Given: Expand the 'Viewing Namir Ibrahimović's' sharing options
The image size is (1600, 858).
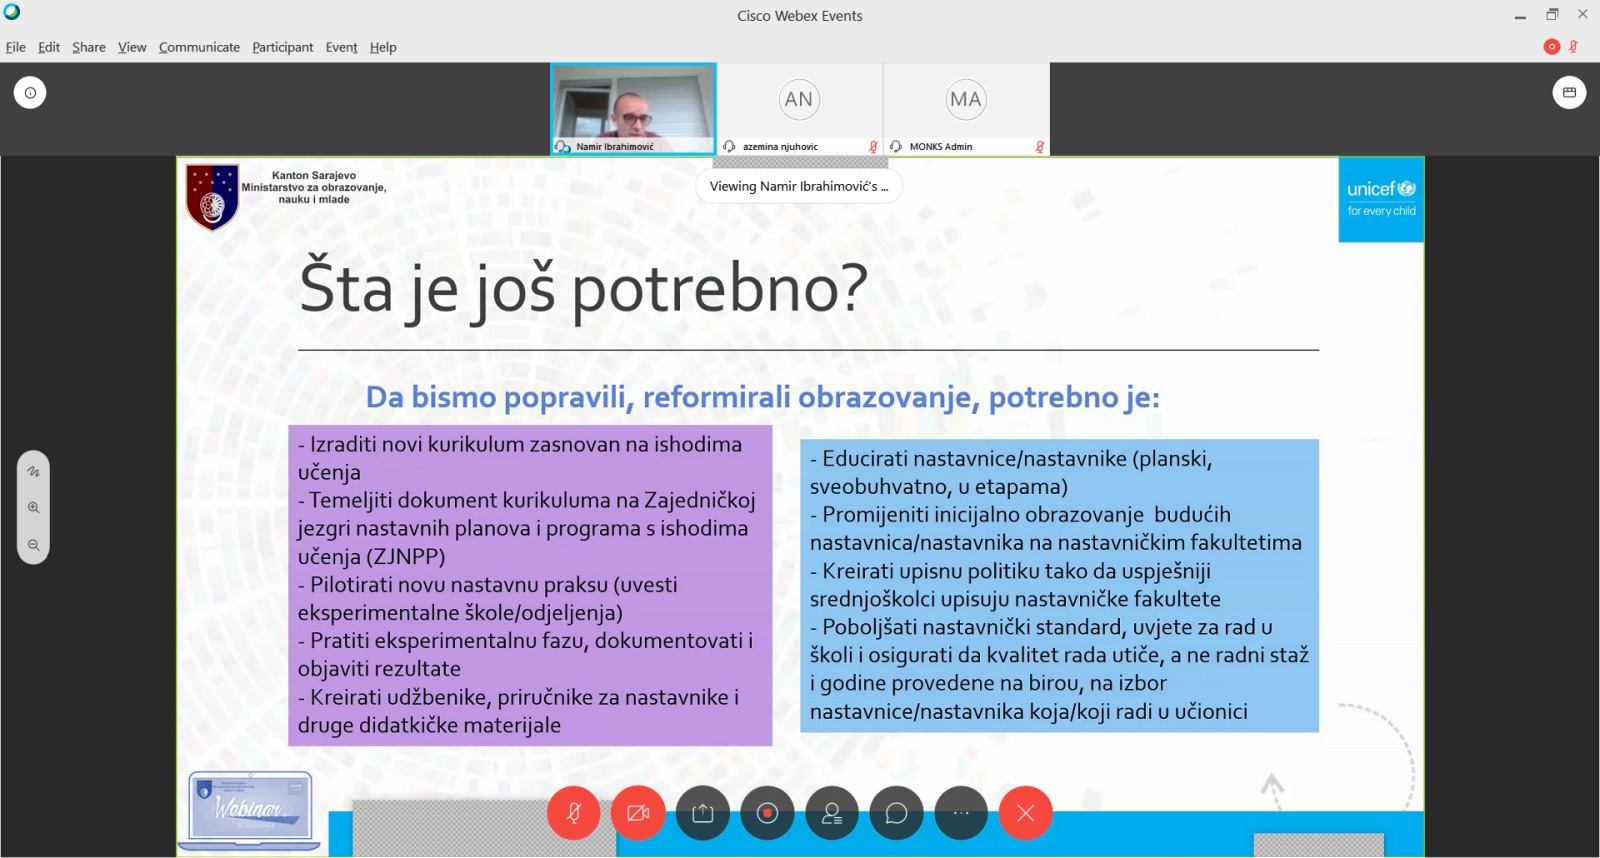Looking at the screenshot, I should coord(798,187).
